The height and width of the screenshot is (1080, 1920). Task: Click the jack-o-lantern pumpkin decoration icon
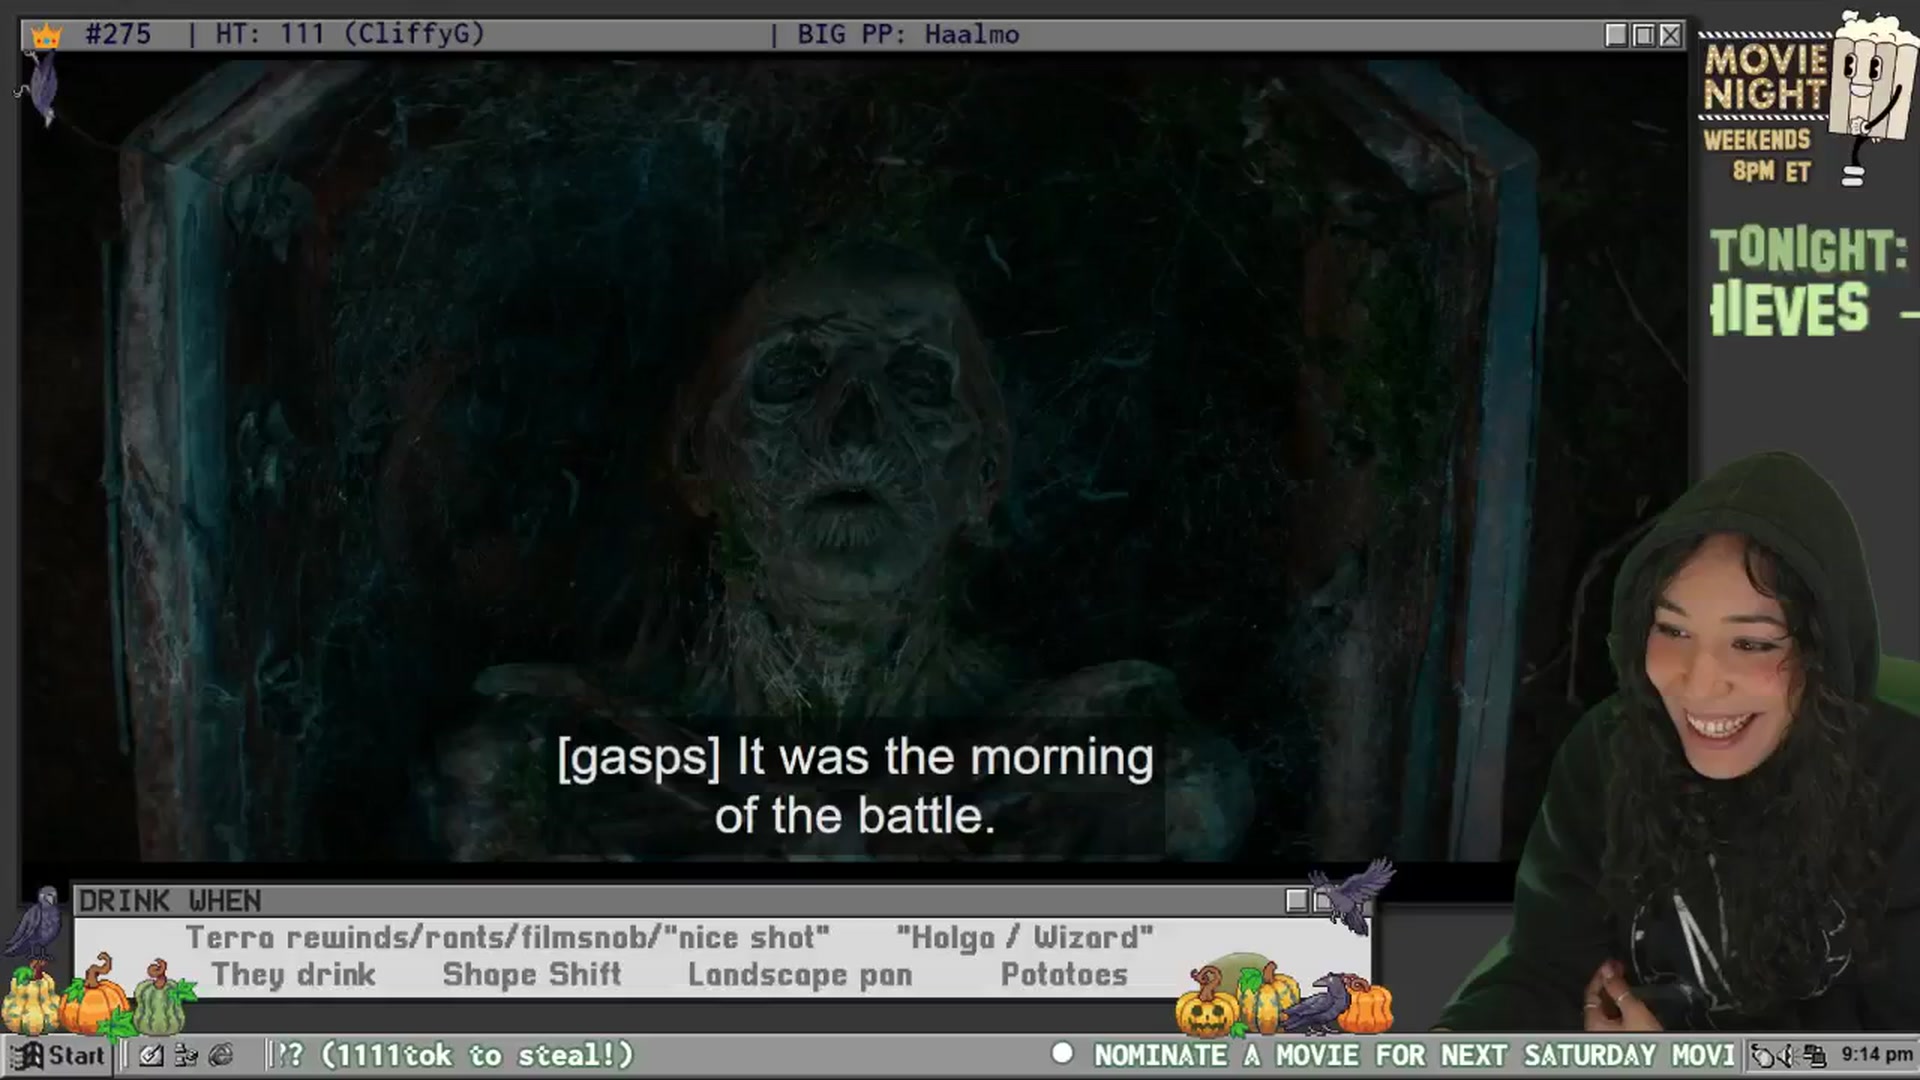tap(1206, 1002)
